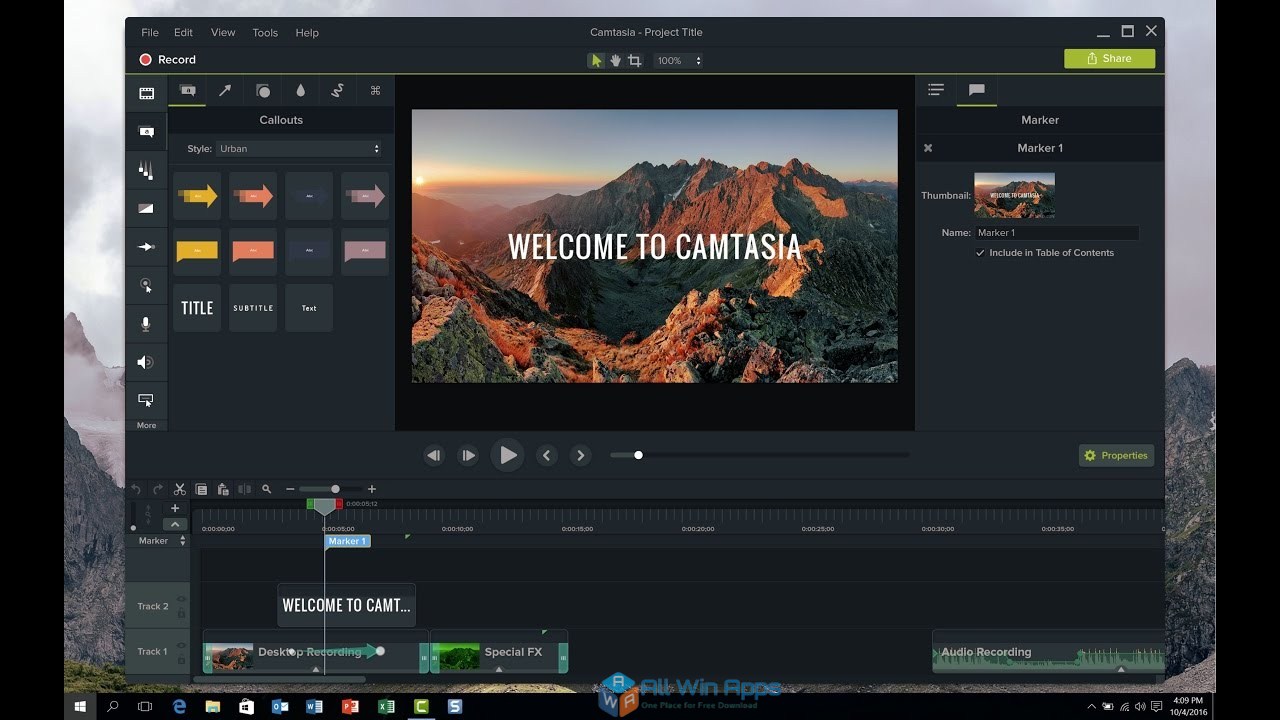Open Voice Narration using the microphone icon
This screenshot has height=720, width=1280.
[146, 323]
